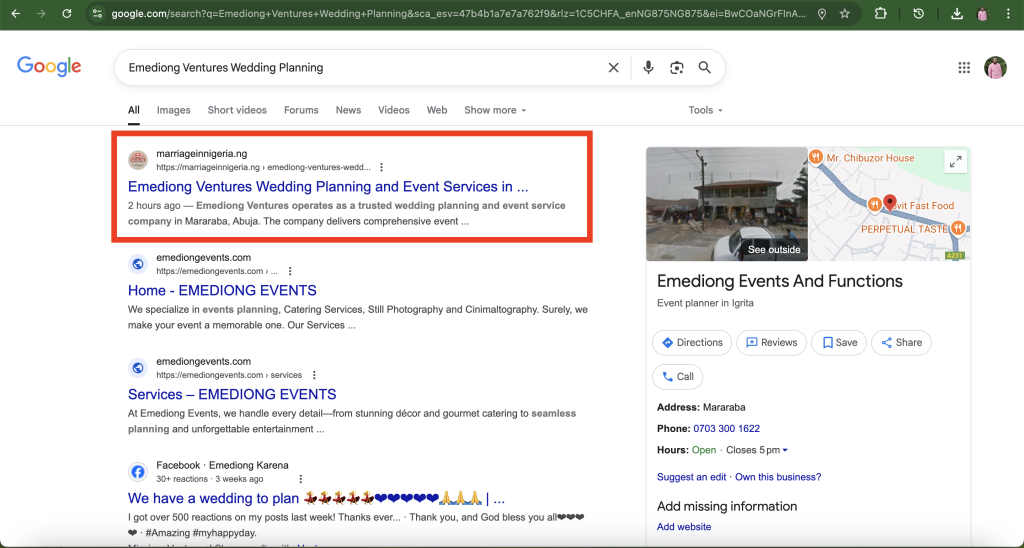The height and width of the screenshot is (548, 1024).
Task: Switch to the Videos tab
Action: coord(394,110)
